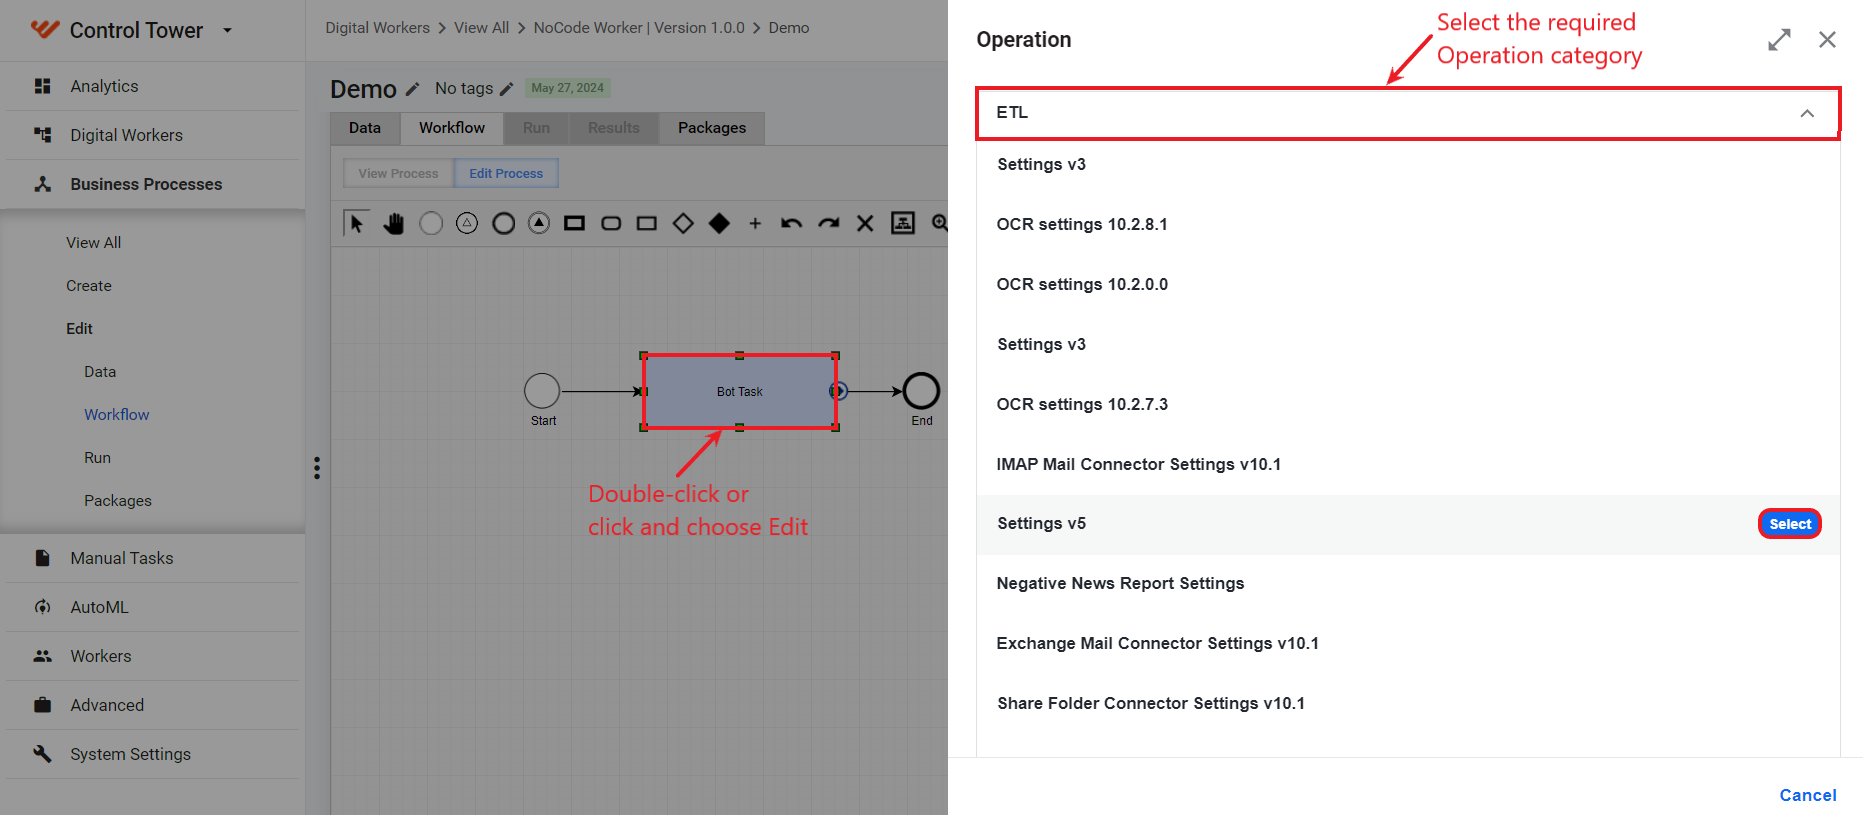
Task: Close the Operation panel
Action: tap(1827, 40)
